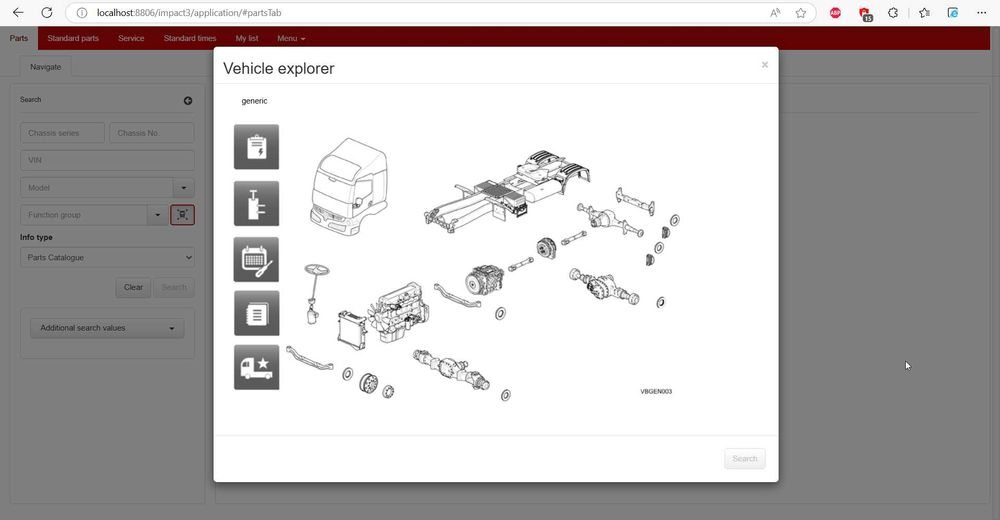Open browser settings ellipsis menu

(982, 13)
